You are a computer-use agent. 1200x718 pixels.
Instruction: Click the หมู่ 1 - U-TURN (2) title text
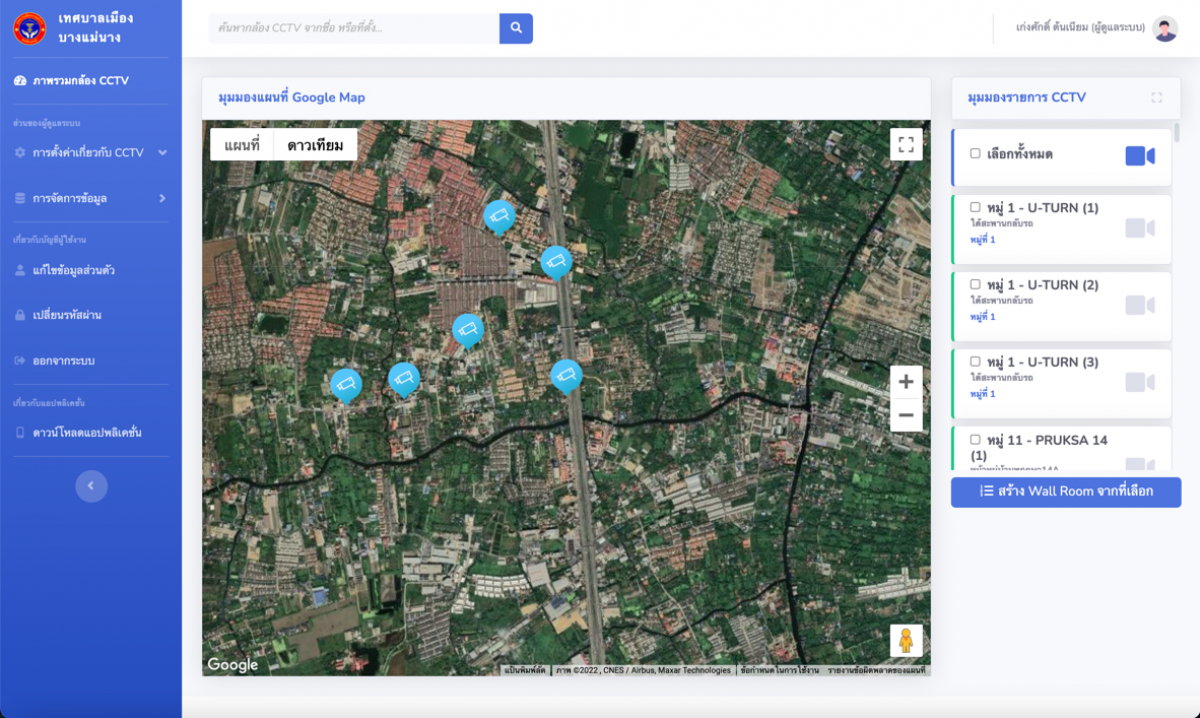coord(1043,285)
